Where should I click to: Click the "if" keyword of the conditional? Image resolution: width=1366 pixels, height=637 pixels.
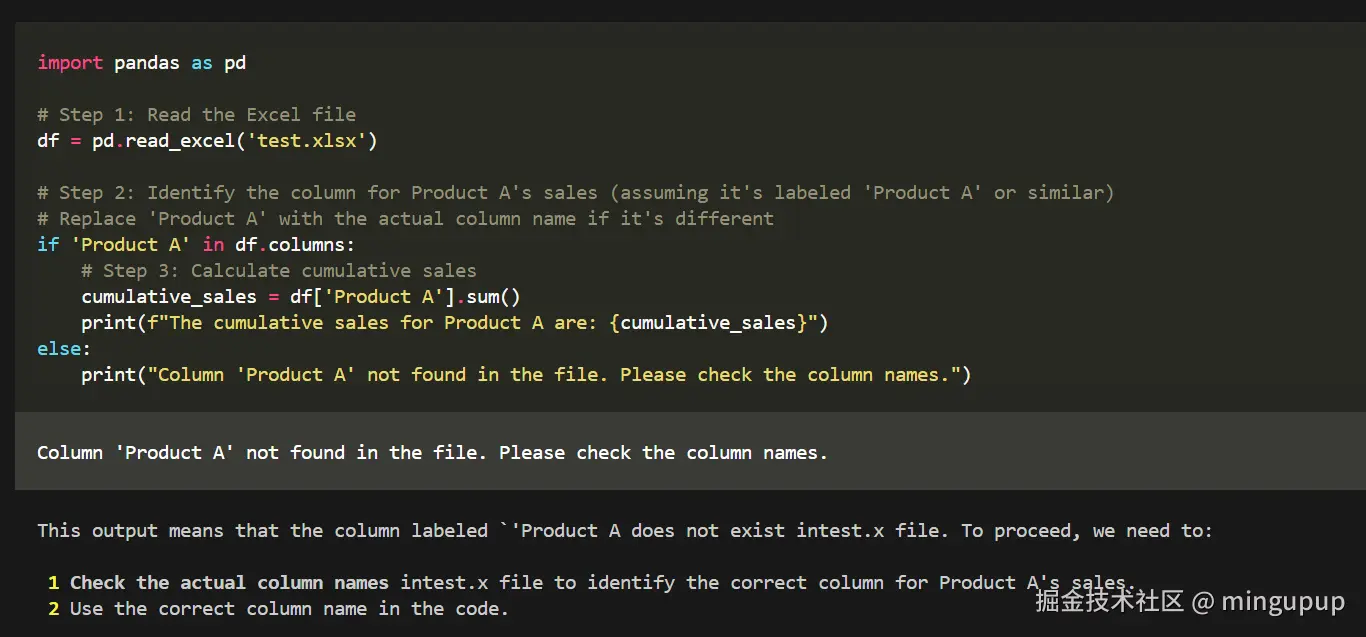pyautogui.click(x=48, y=245)
